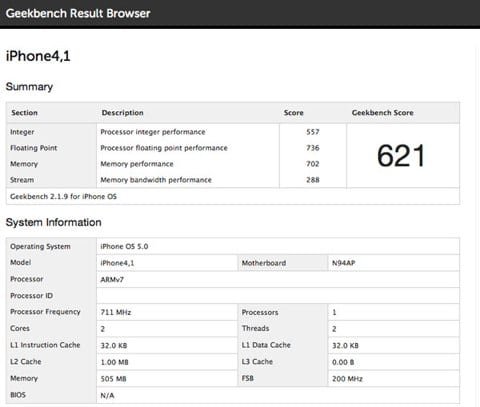The height and width of the screenshot is (407, 480).
Task: Select the iPhone4,1 page heading
Action: tap(38, 56)
